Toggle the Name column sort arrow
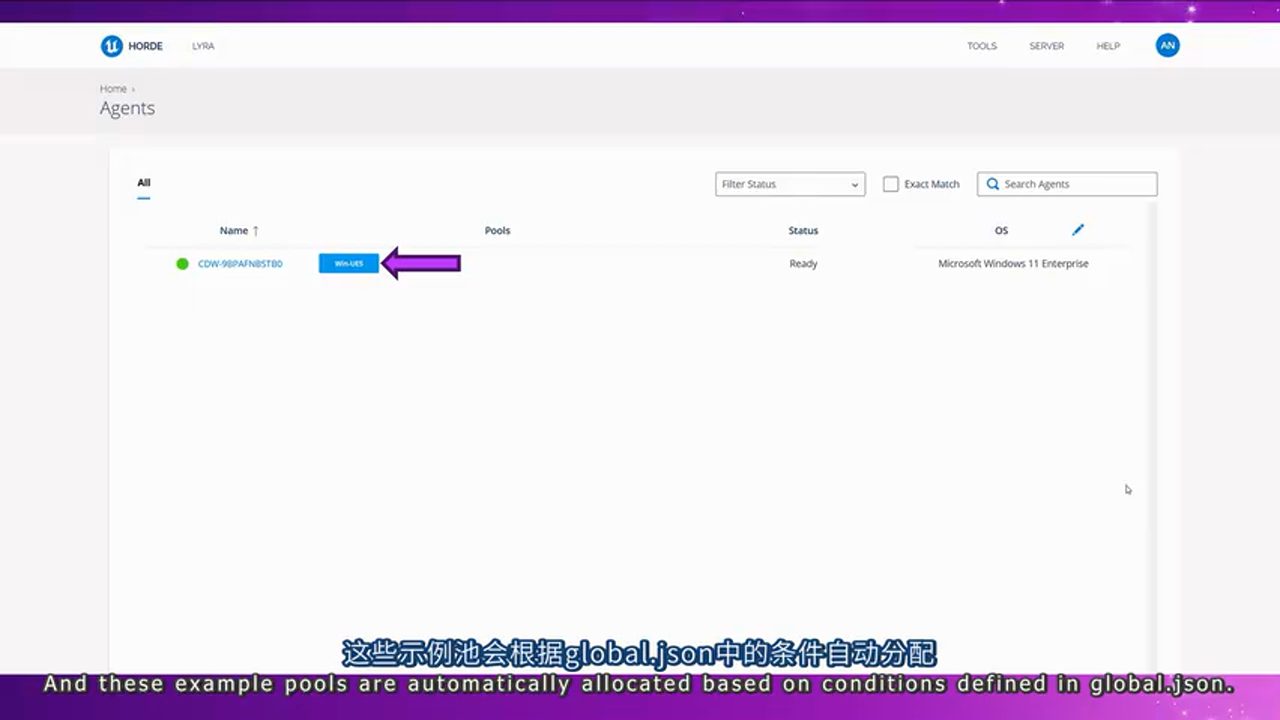Image resolution: width=1280 pixels, height=720 pixels. point(255,230)
